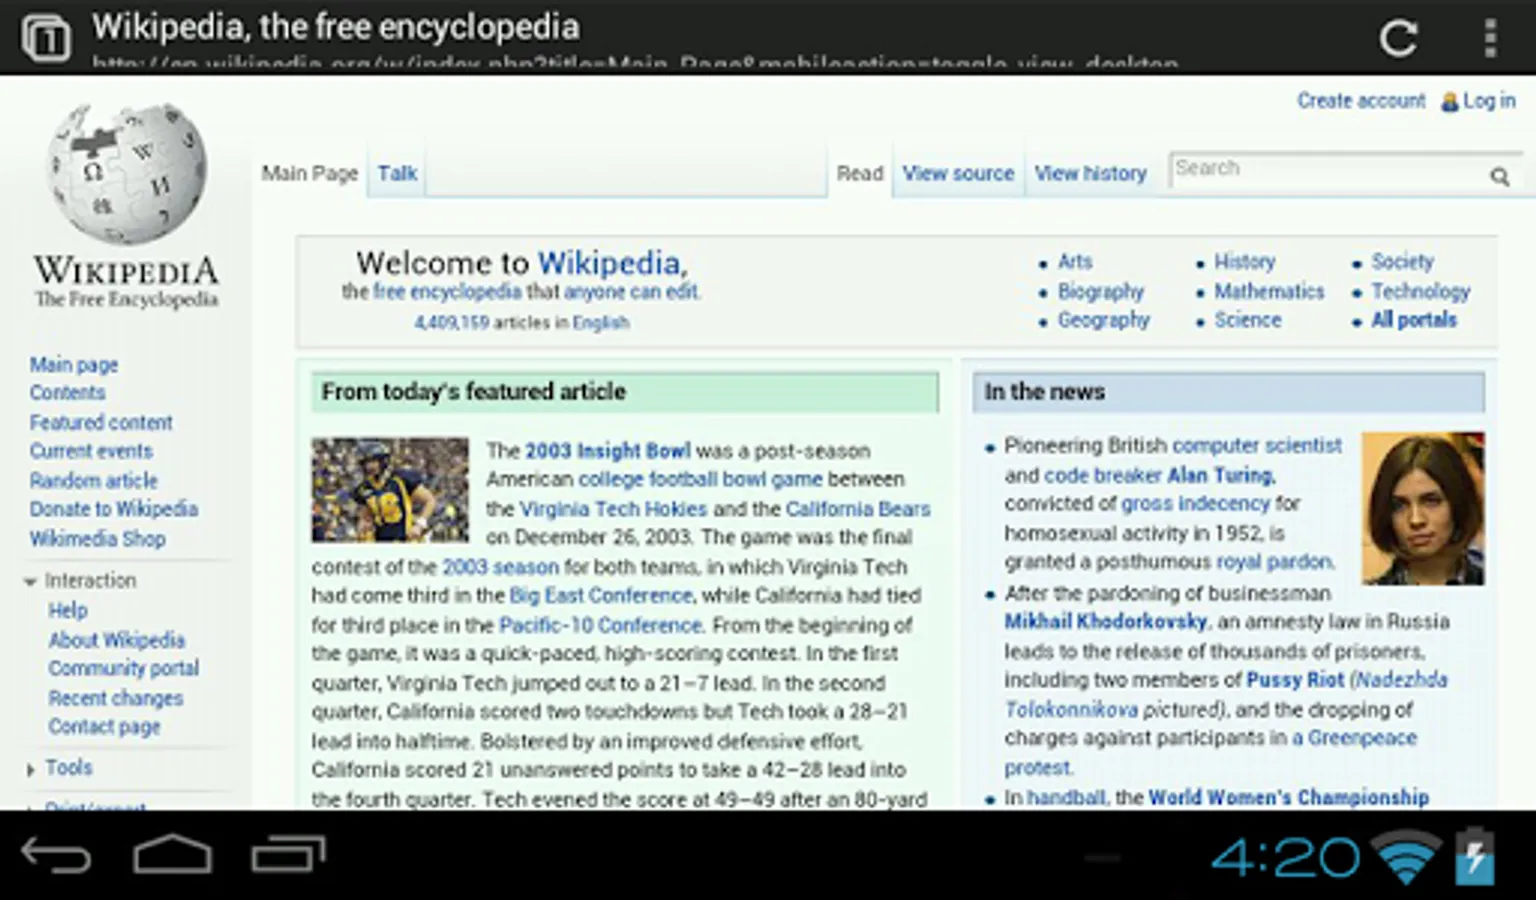Open the royal pardon link
The height and width of the screenshot is (900, 1536).
pyautogui.click(x=1274, y=562)
